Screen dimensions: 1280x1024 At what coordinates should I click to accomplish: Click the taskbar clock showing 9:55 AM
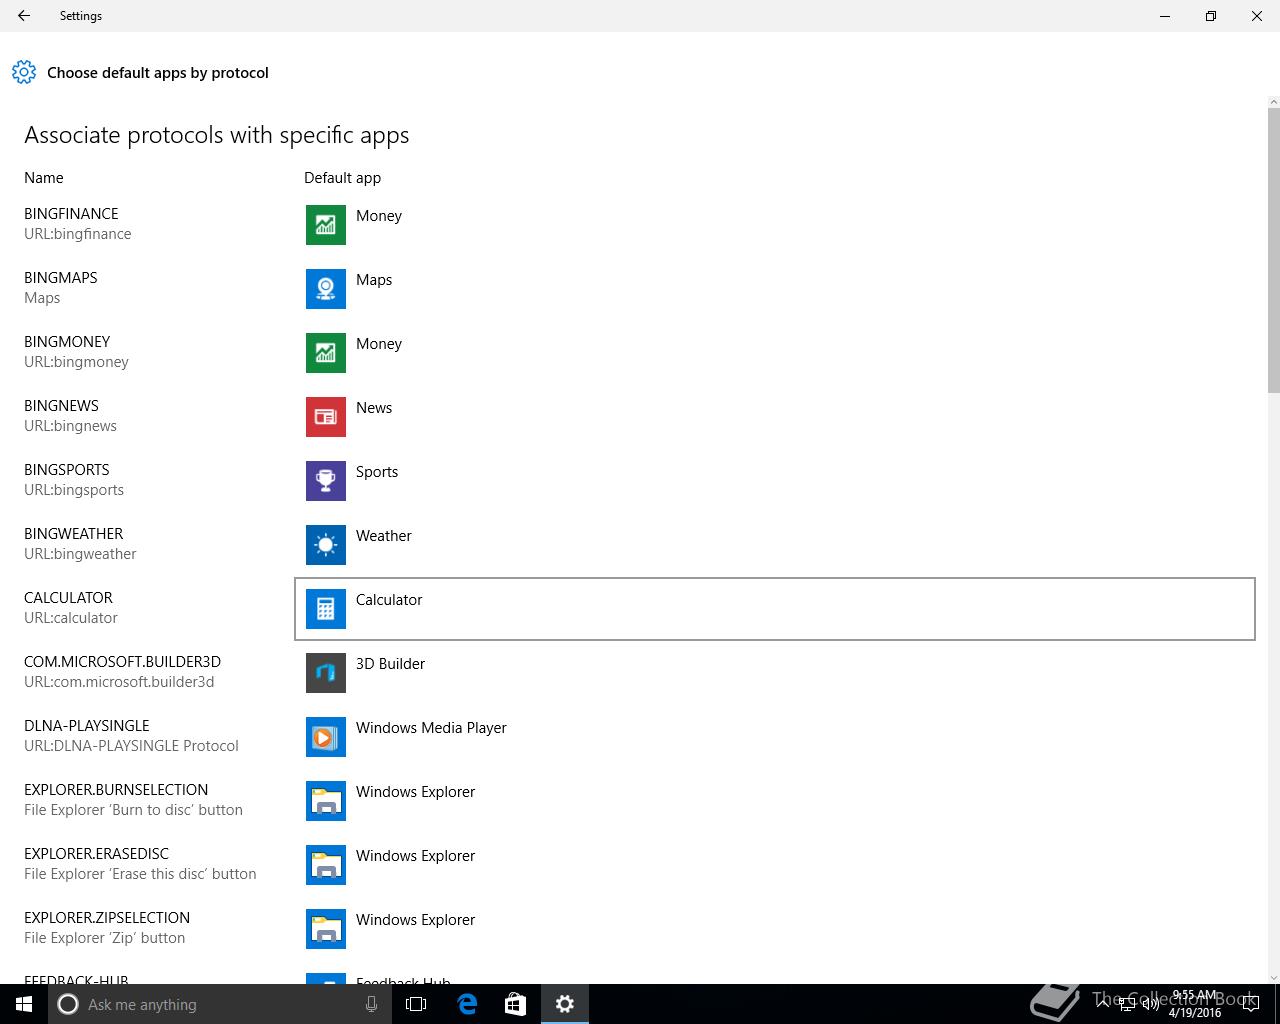coord(1195,1004)
